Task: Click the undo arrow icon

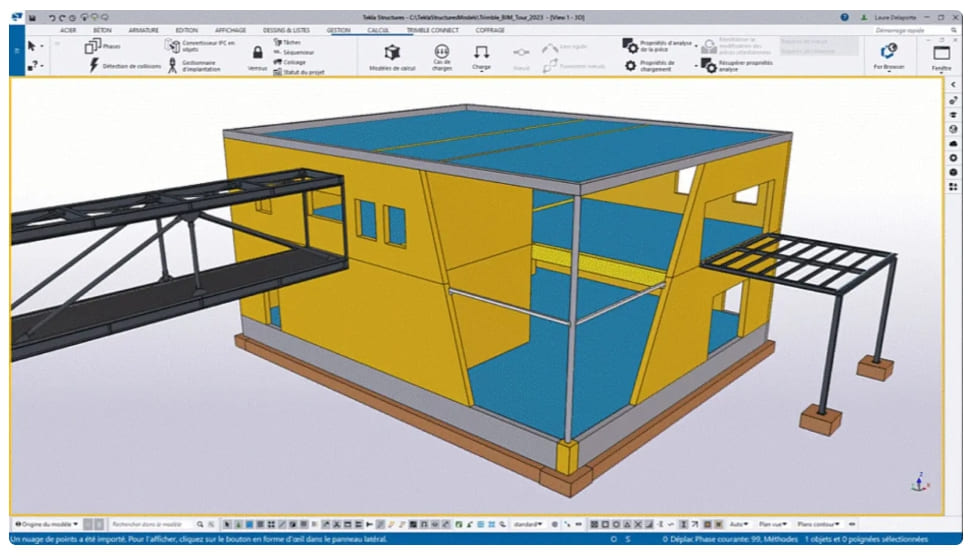Action: click(52, 17)
